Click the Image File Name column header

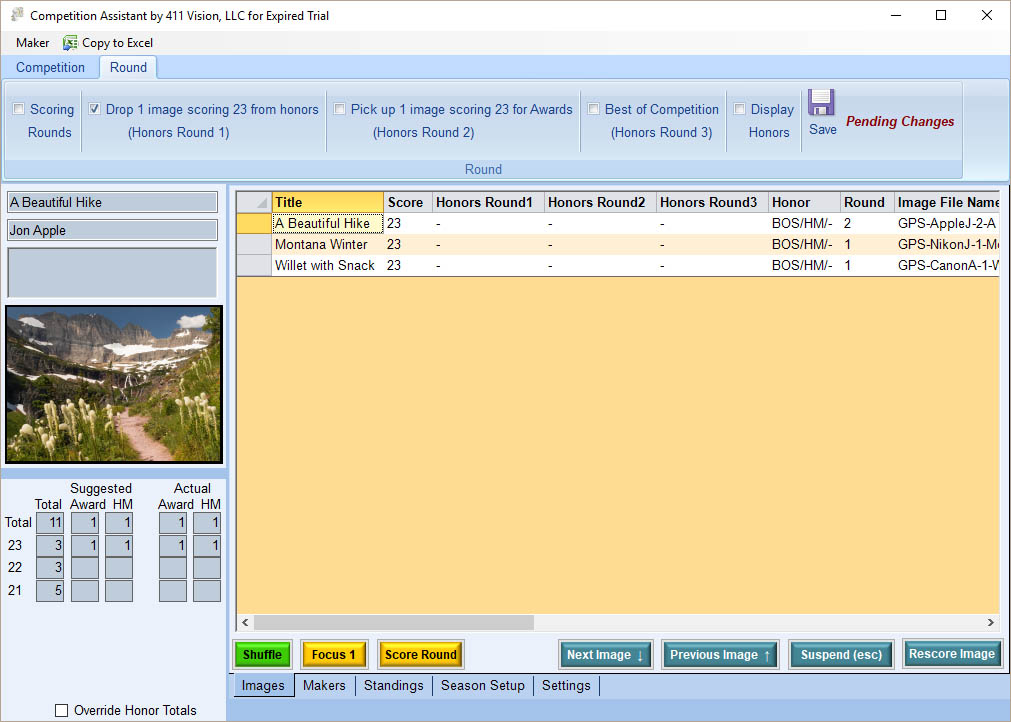coord(947,202)
